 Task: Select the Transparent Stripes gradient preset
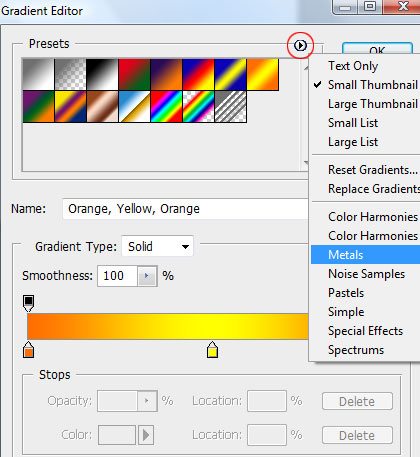point(230,107)
